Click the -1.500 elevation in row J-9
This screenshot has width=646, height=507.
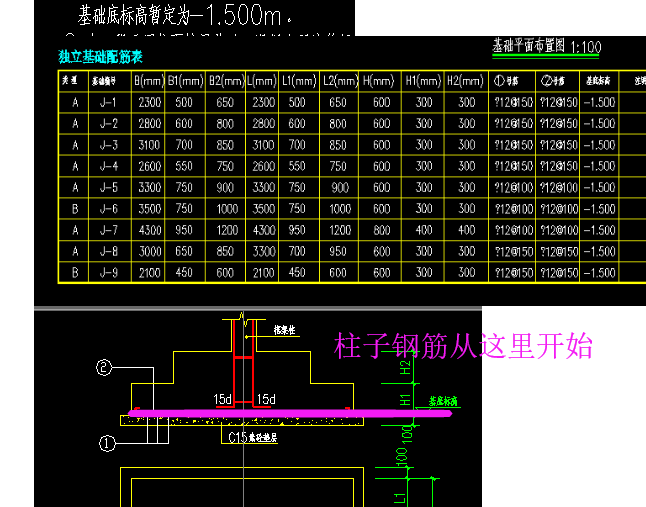pyautogui.click(x=599, y=273)
